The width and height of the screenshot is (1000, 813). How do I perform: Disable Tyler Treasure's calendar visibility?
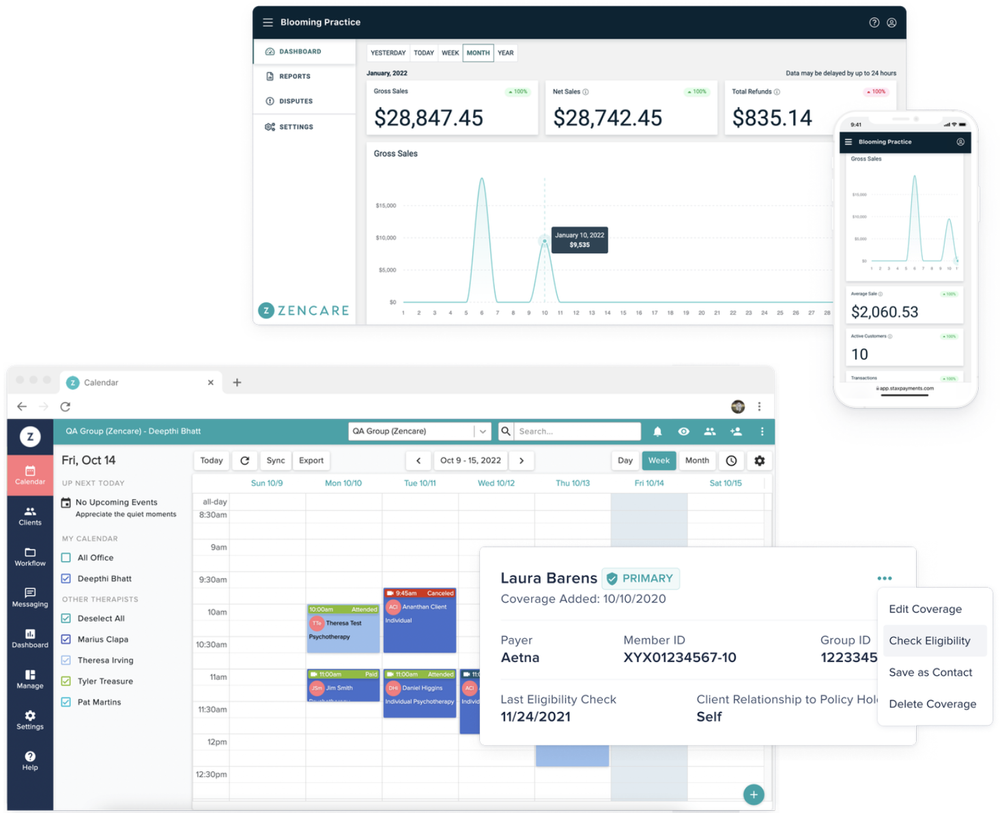tap(66, 681)
